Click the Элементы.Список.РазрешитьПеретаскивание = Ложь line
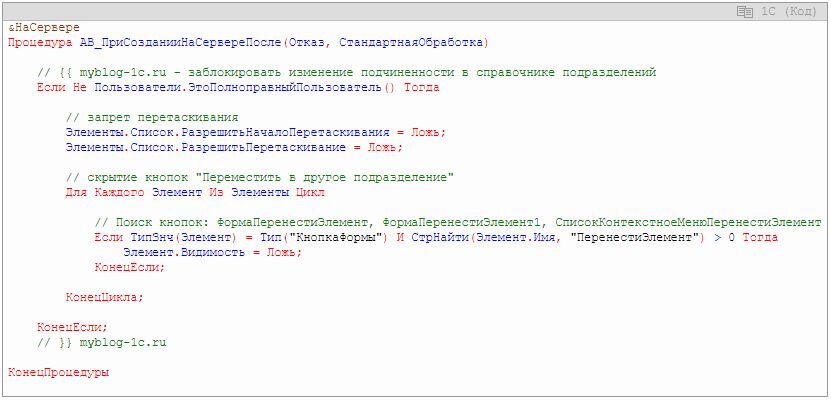Image resolution: width=831 pixels, height=401 pixels. pos(234,148)
